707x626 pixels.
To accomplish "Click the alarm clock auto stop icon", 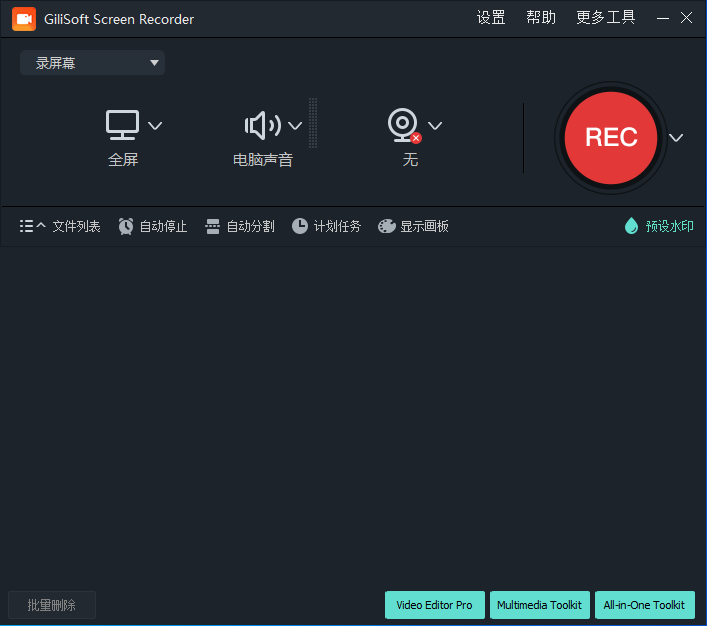I will click(126, 226).
